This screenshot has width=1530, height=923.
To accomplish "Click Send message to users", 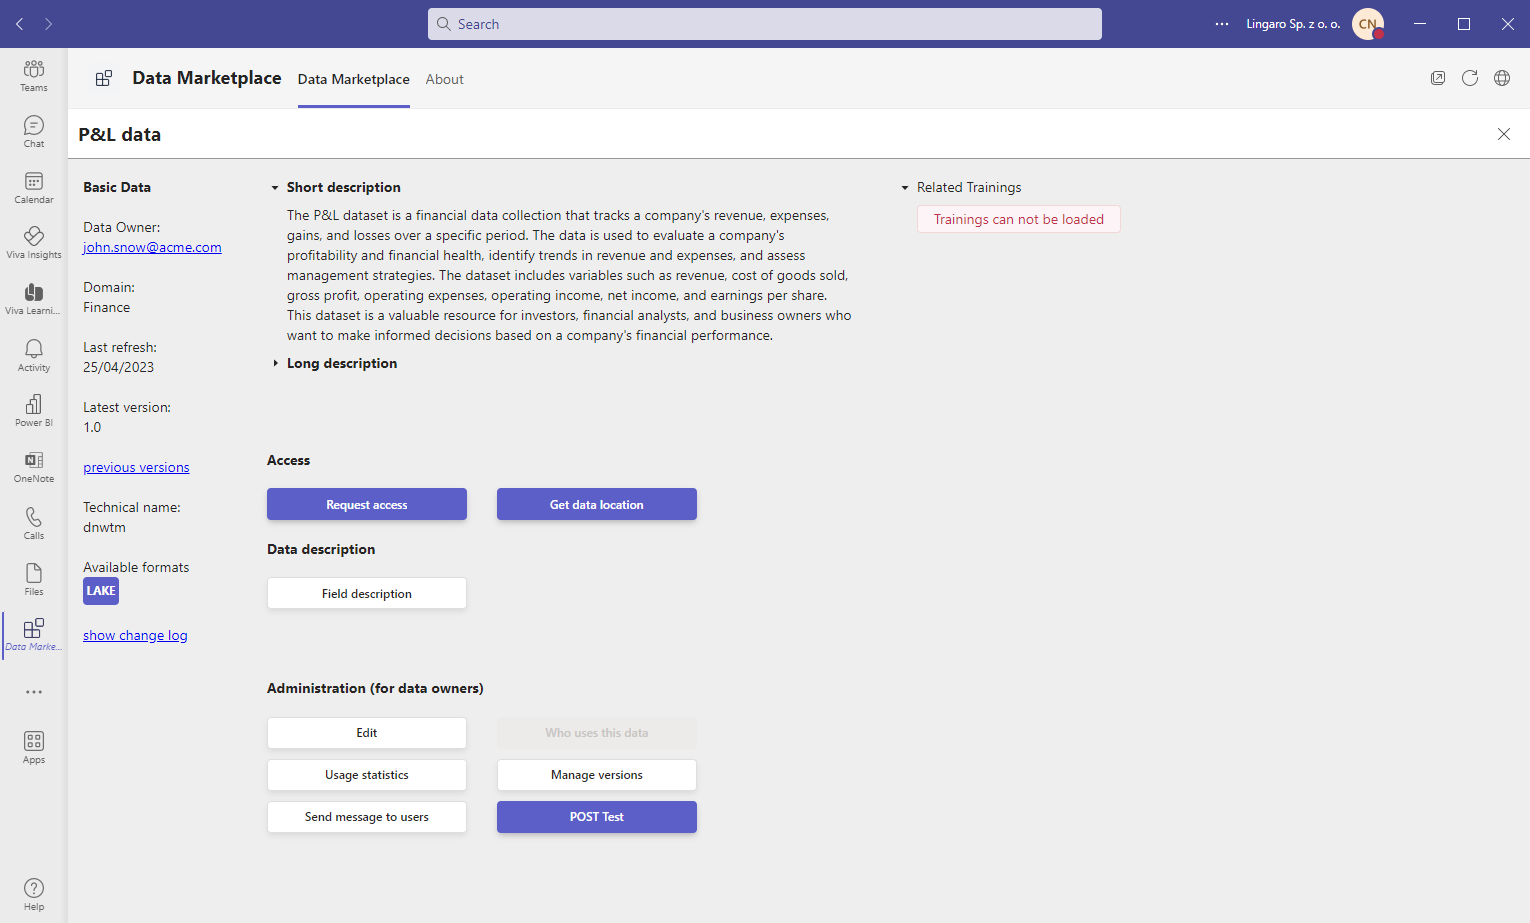I will tap(367, 817).
